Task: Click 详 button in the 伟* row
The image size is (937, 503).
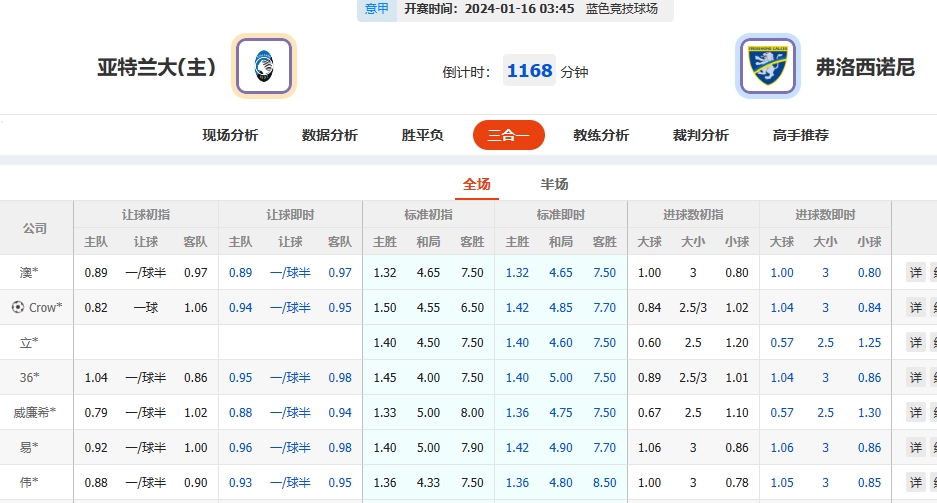Action: tap(915, 483)
